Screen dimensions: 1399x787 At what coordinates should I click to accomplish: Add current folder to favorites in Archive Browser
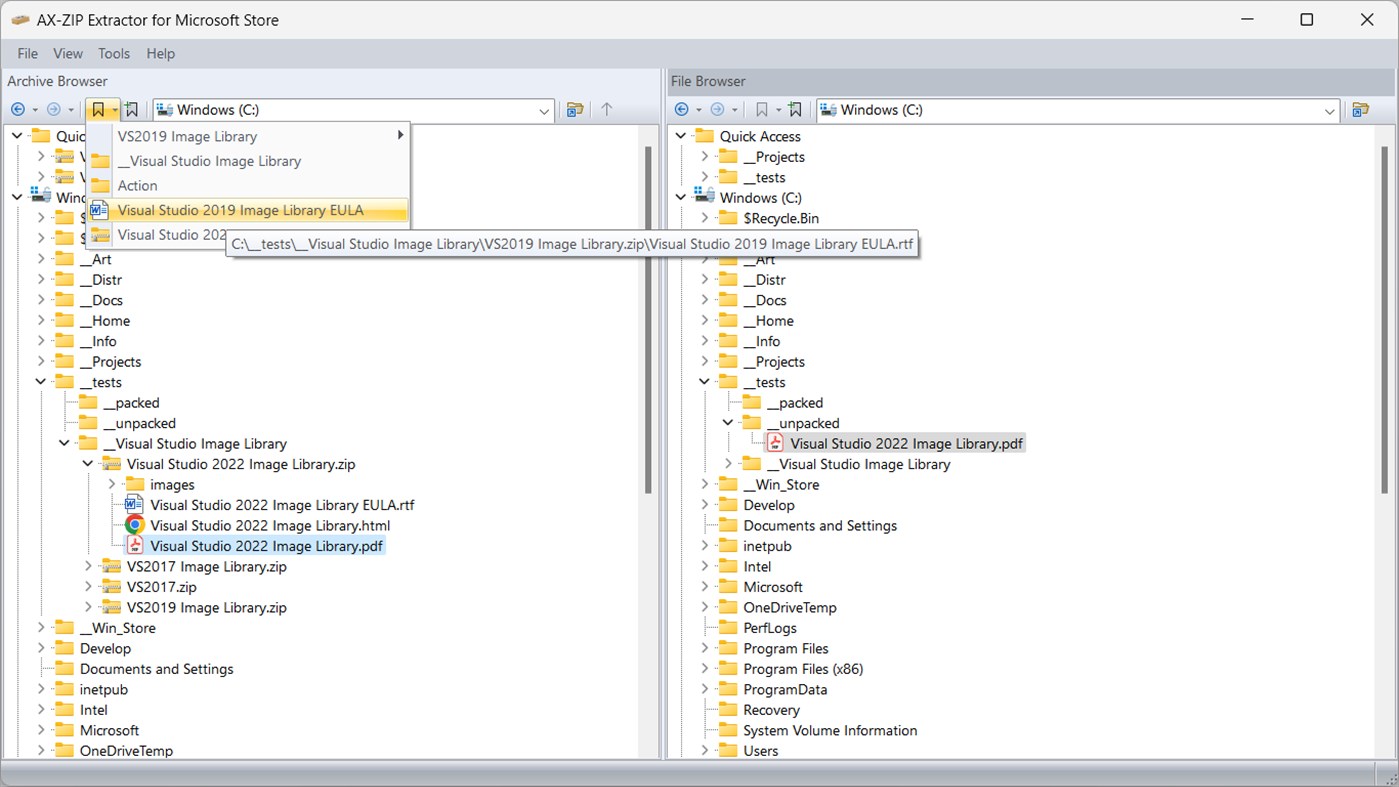pos(131,109)
